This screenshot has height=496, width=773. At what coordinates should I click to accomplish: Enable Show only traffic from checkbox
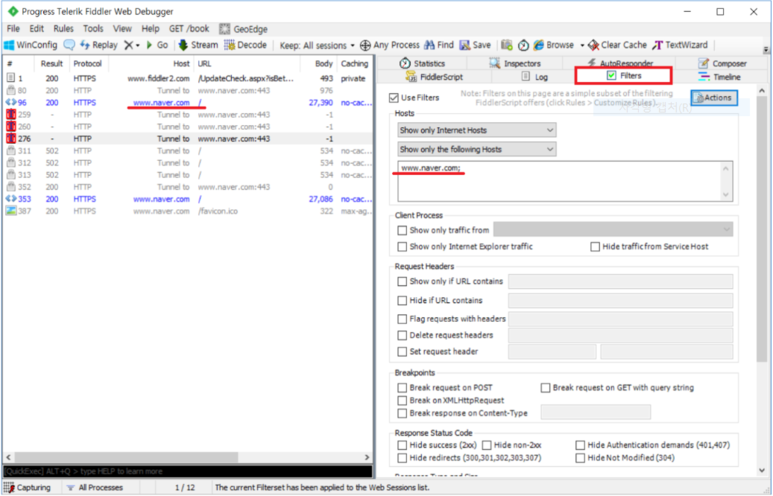click(402, 230)
